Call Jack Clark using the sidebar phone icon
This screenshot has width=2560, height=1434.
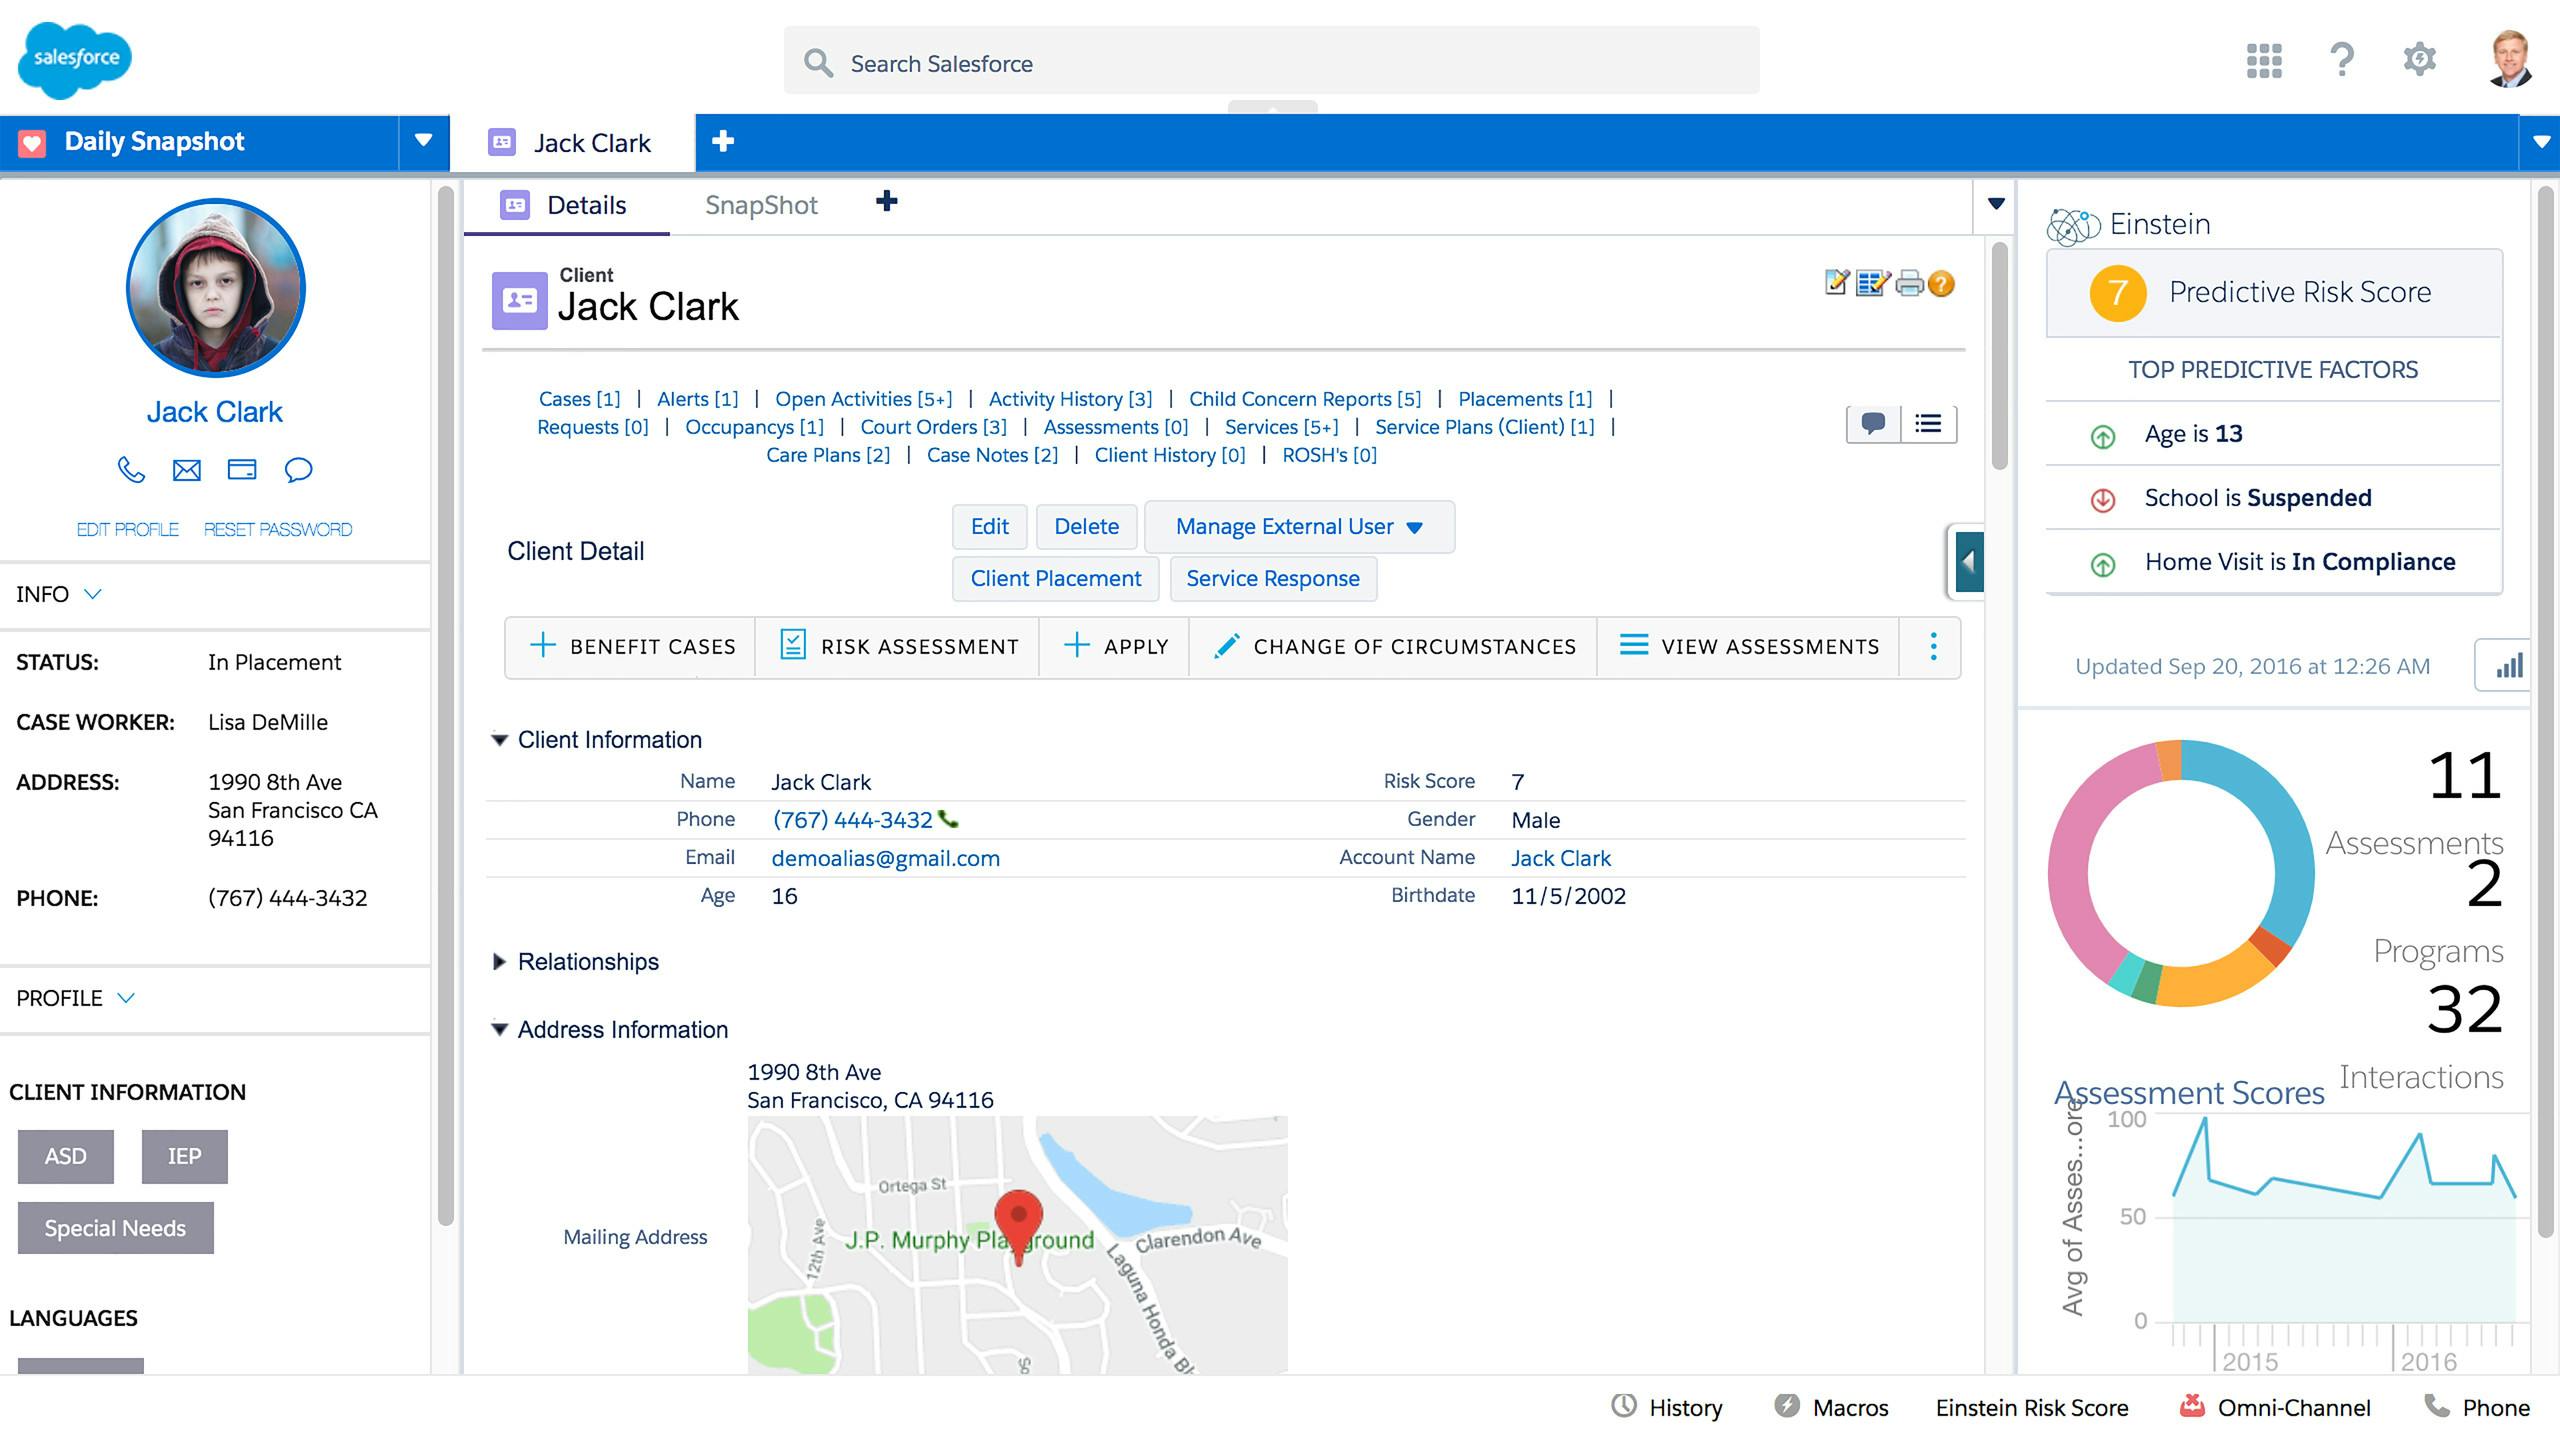131,469
